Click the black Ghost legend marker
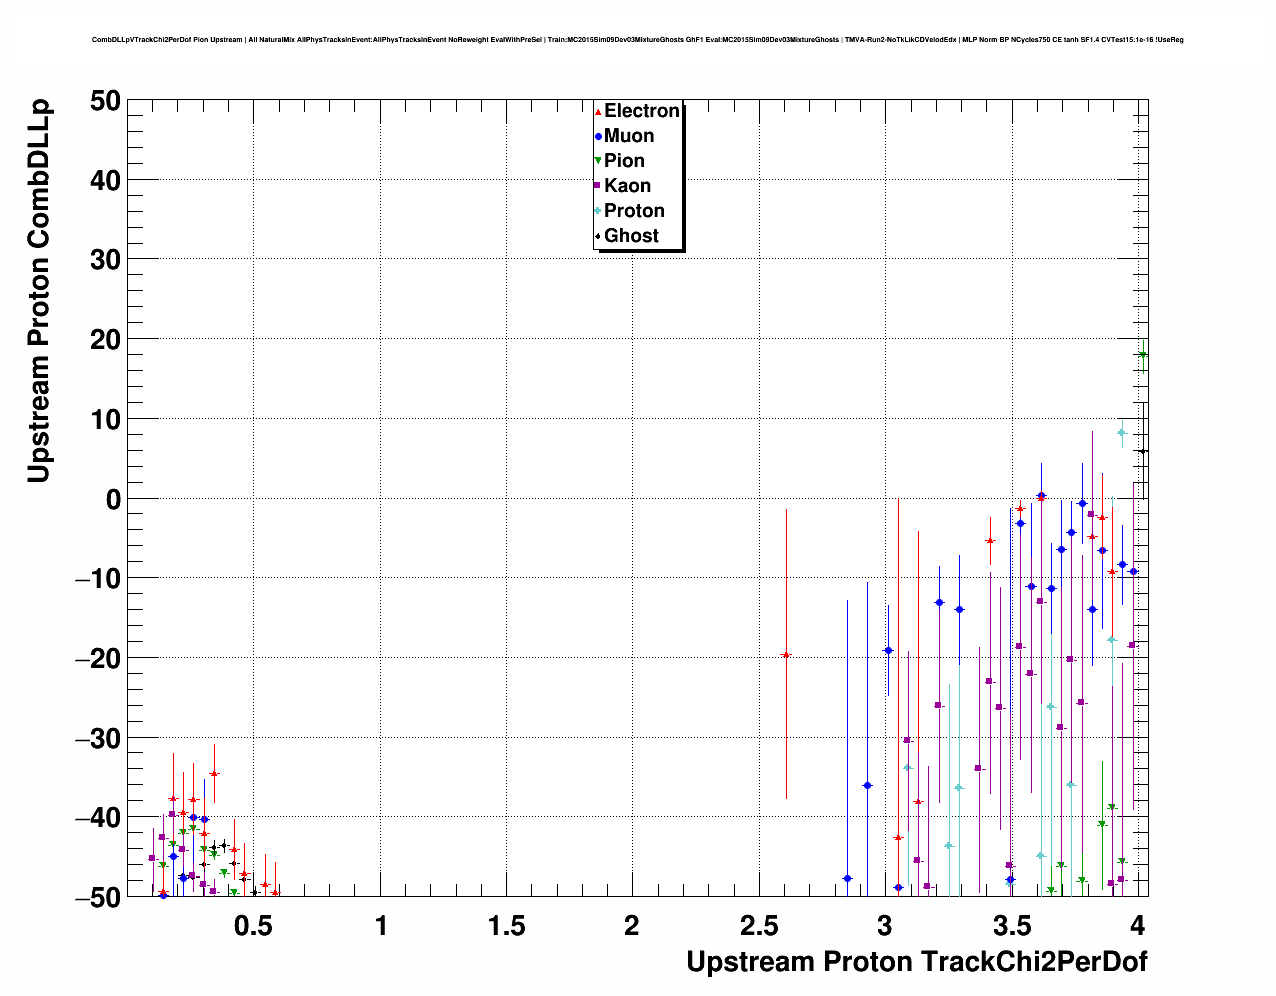The image size is (1276, 996). pos(598,236)
